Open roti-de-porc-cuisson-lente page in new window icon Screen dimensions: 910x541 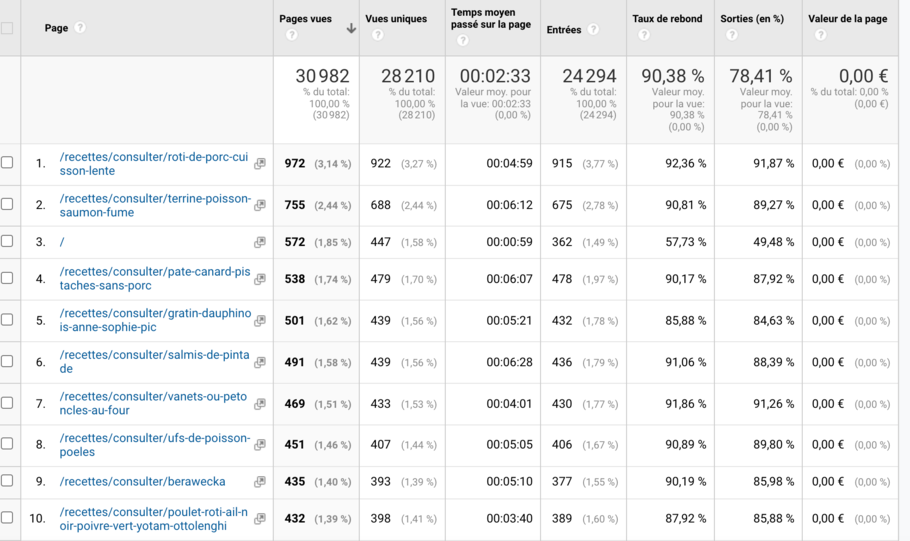260,164
